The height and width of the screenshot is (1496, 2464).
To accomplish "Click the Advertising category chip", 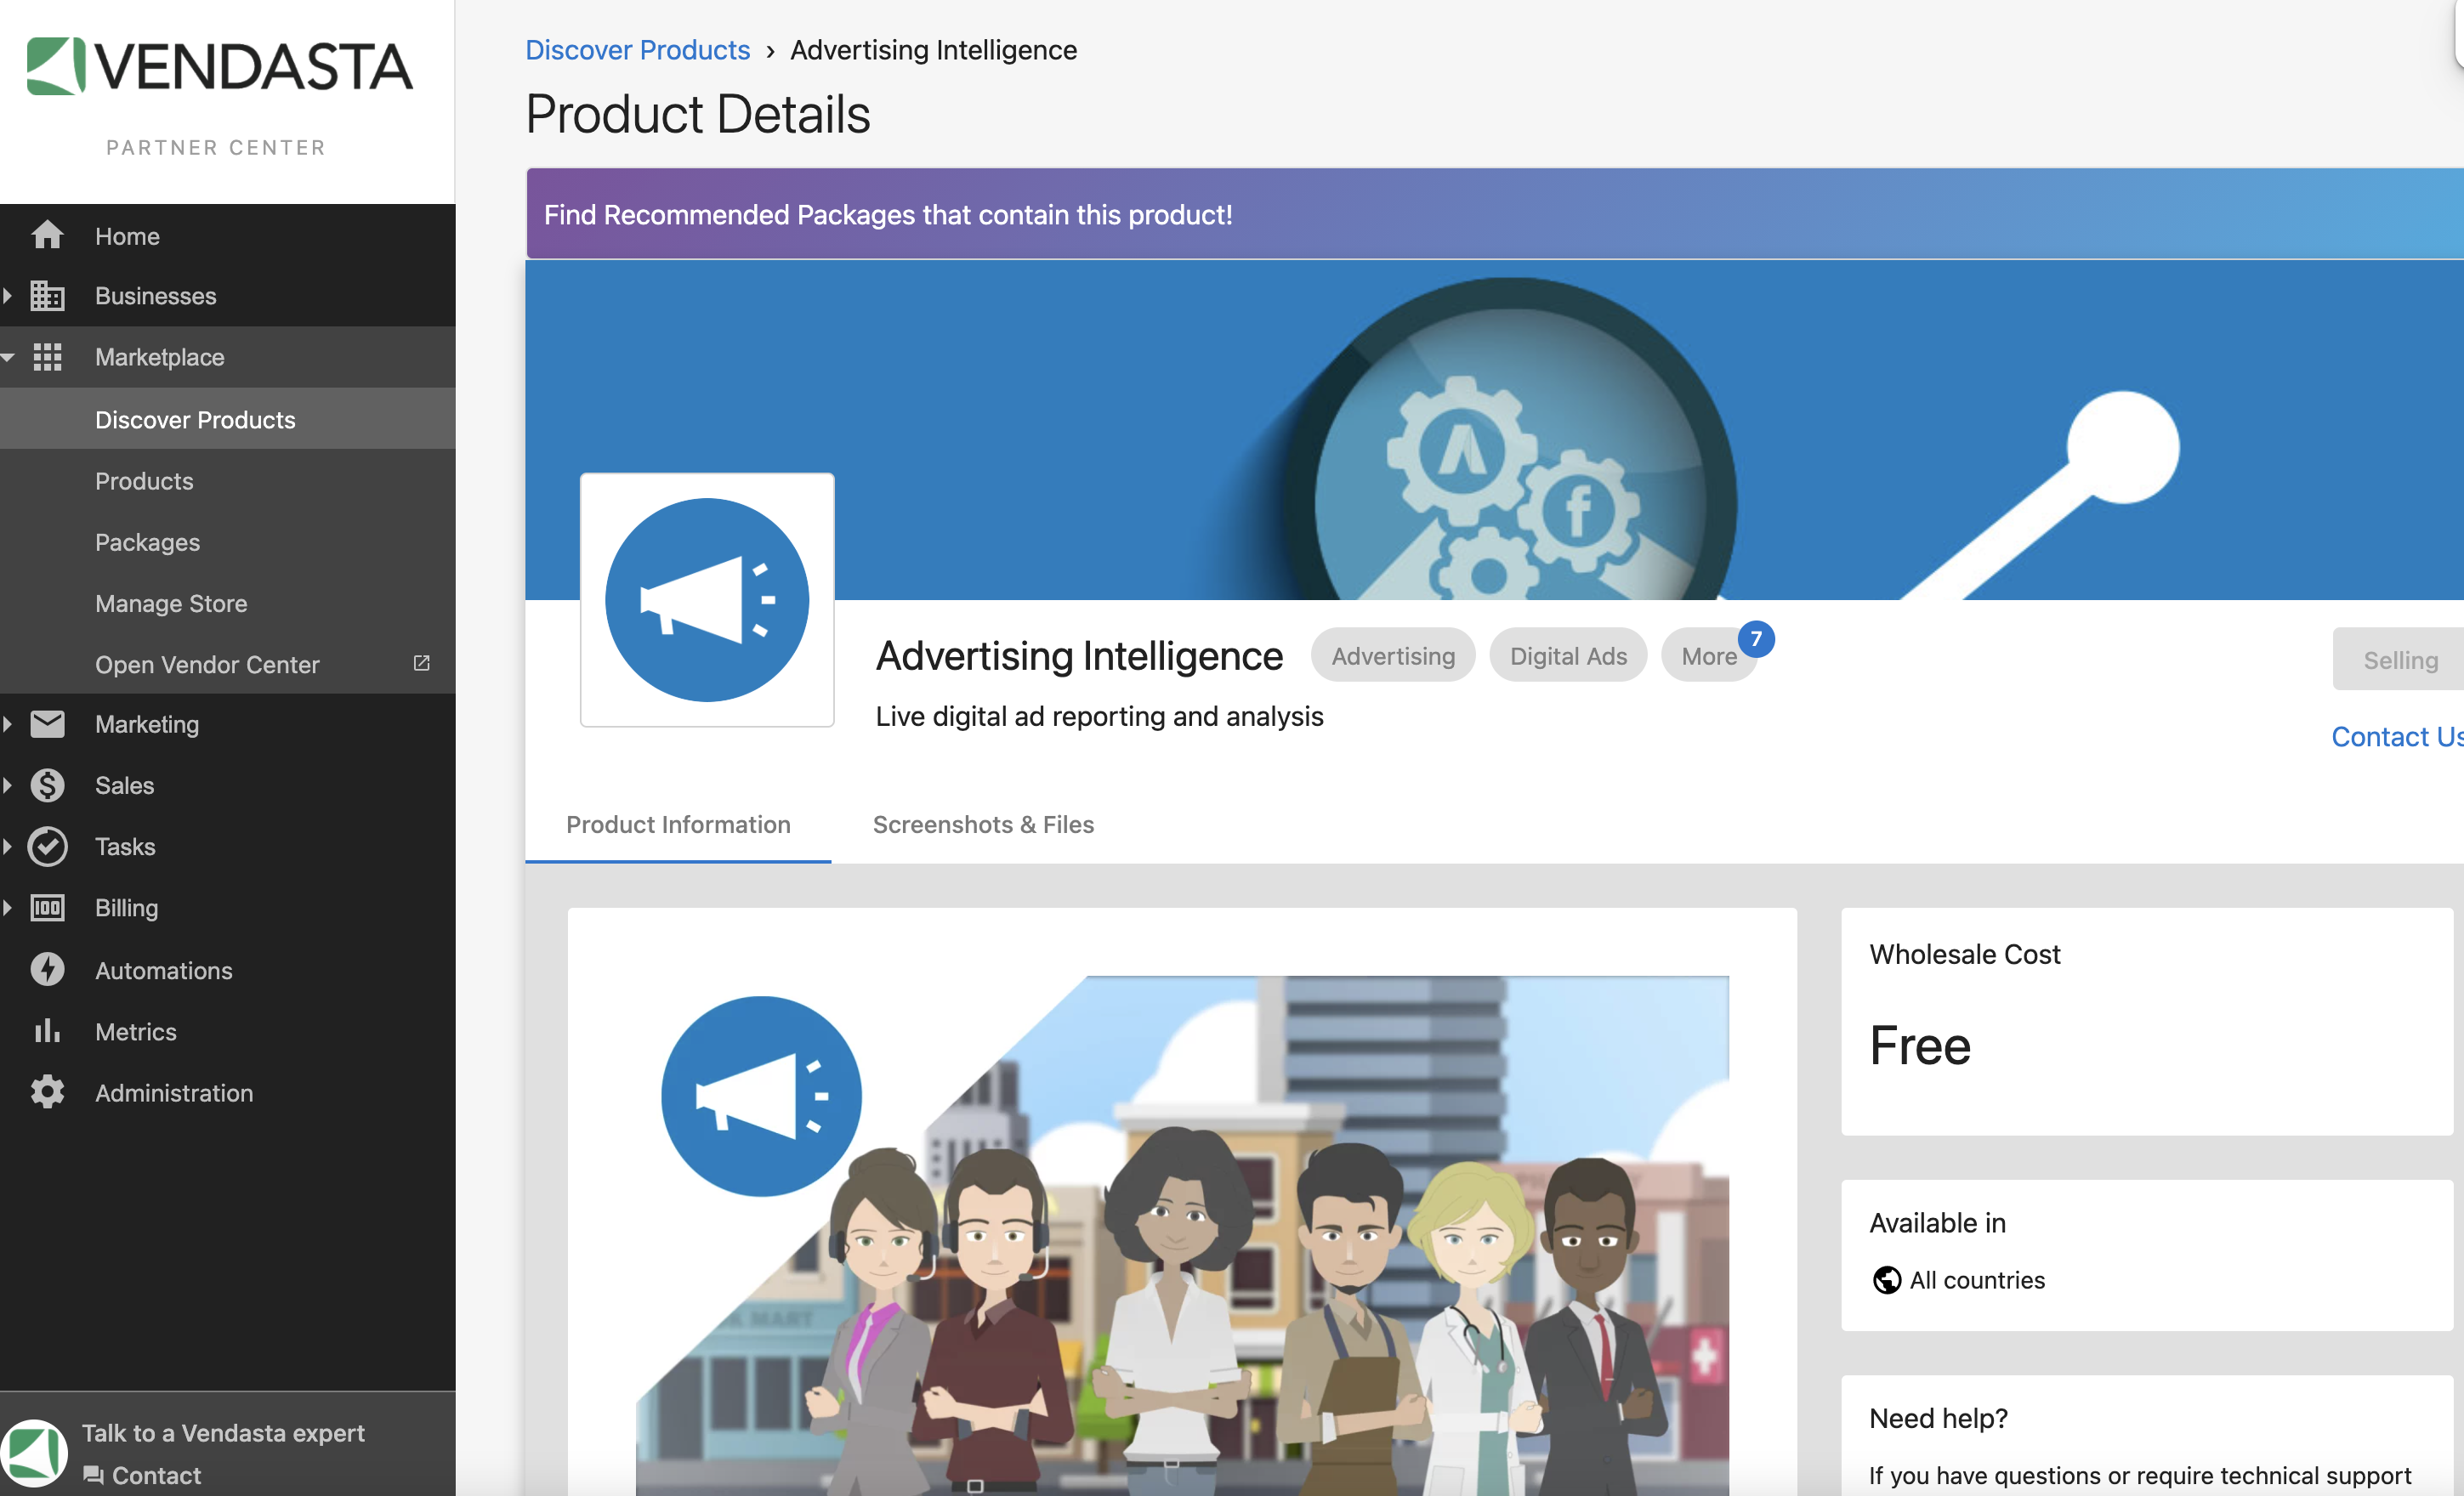I will 1393,656.
